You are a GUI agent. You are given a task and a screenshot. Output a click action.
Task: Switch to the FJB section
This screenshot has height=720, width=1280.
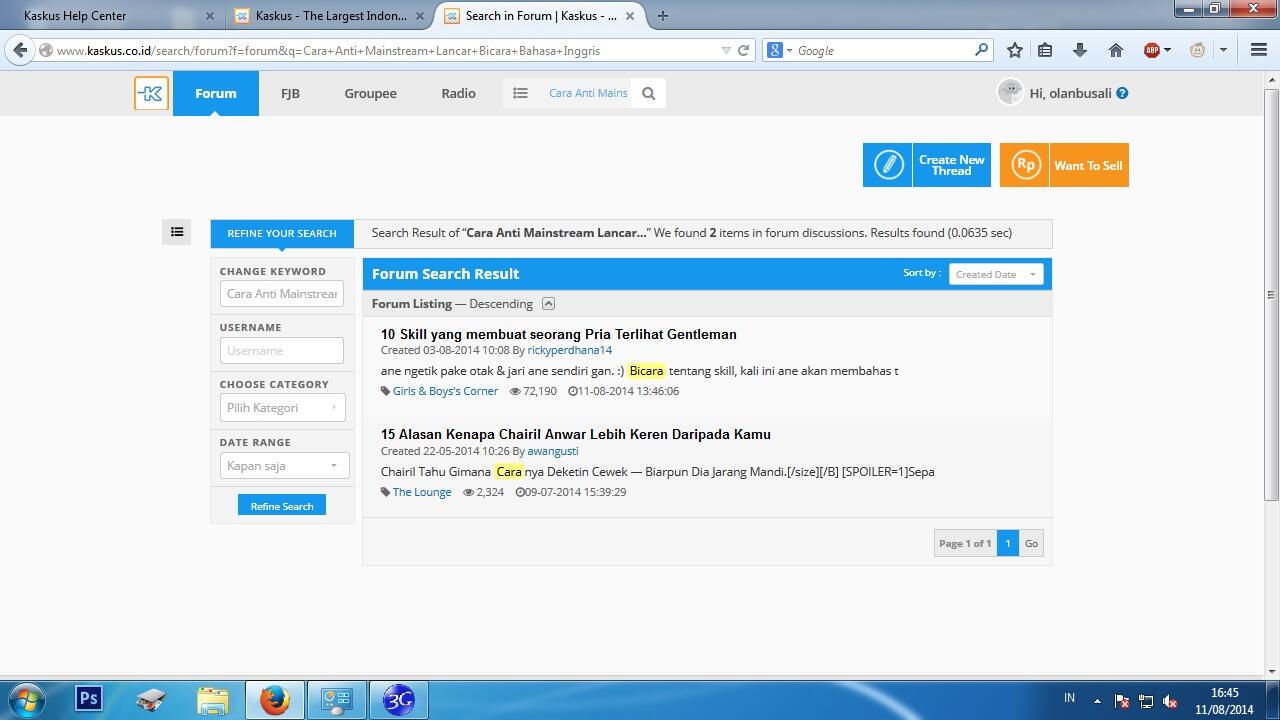[290, 93]
